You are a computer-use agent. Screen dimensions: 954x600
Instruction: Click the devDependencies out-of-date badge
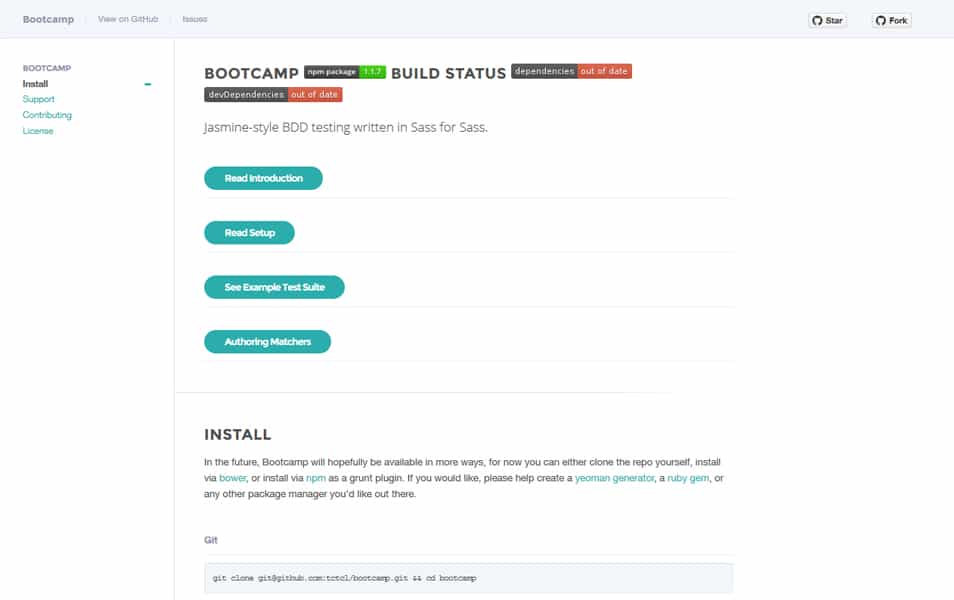(272, 93)
